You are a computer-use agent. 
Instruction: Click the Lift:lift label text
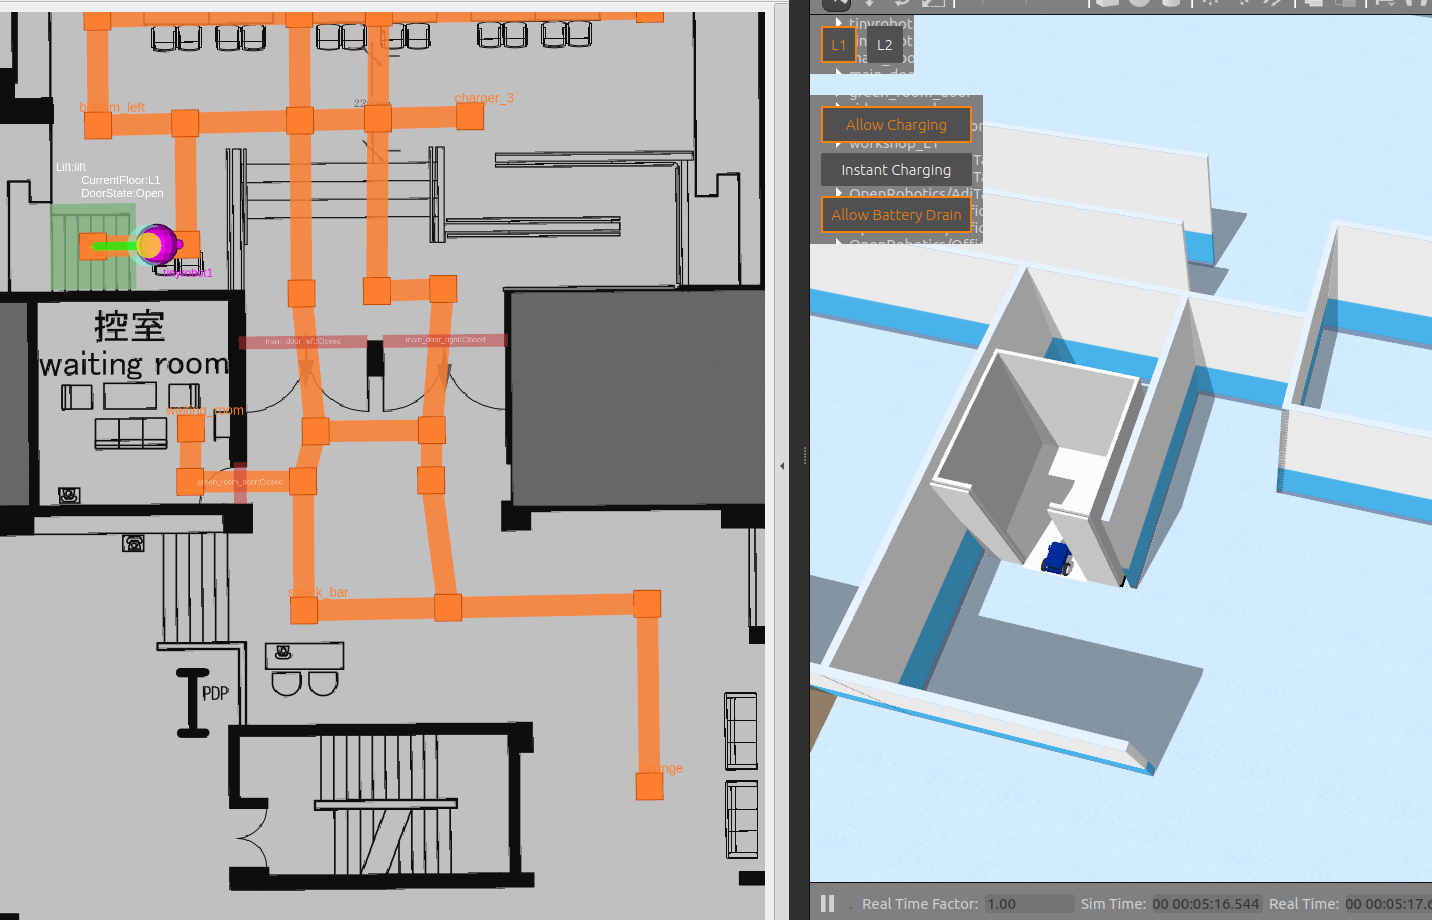(71, 168)
